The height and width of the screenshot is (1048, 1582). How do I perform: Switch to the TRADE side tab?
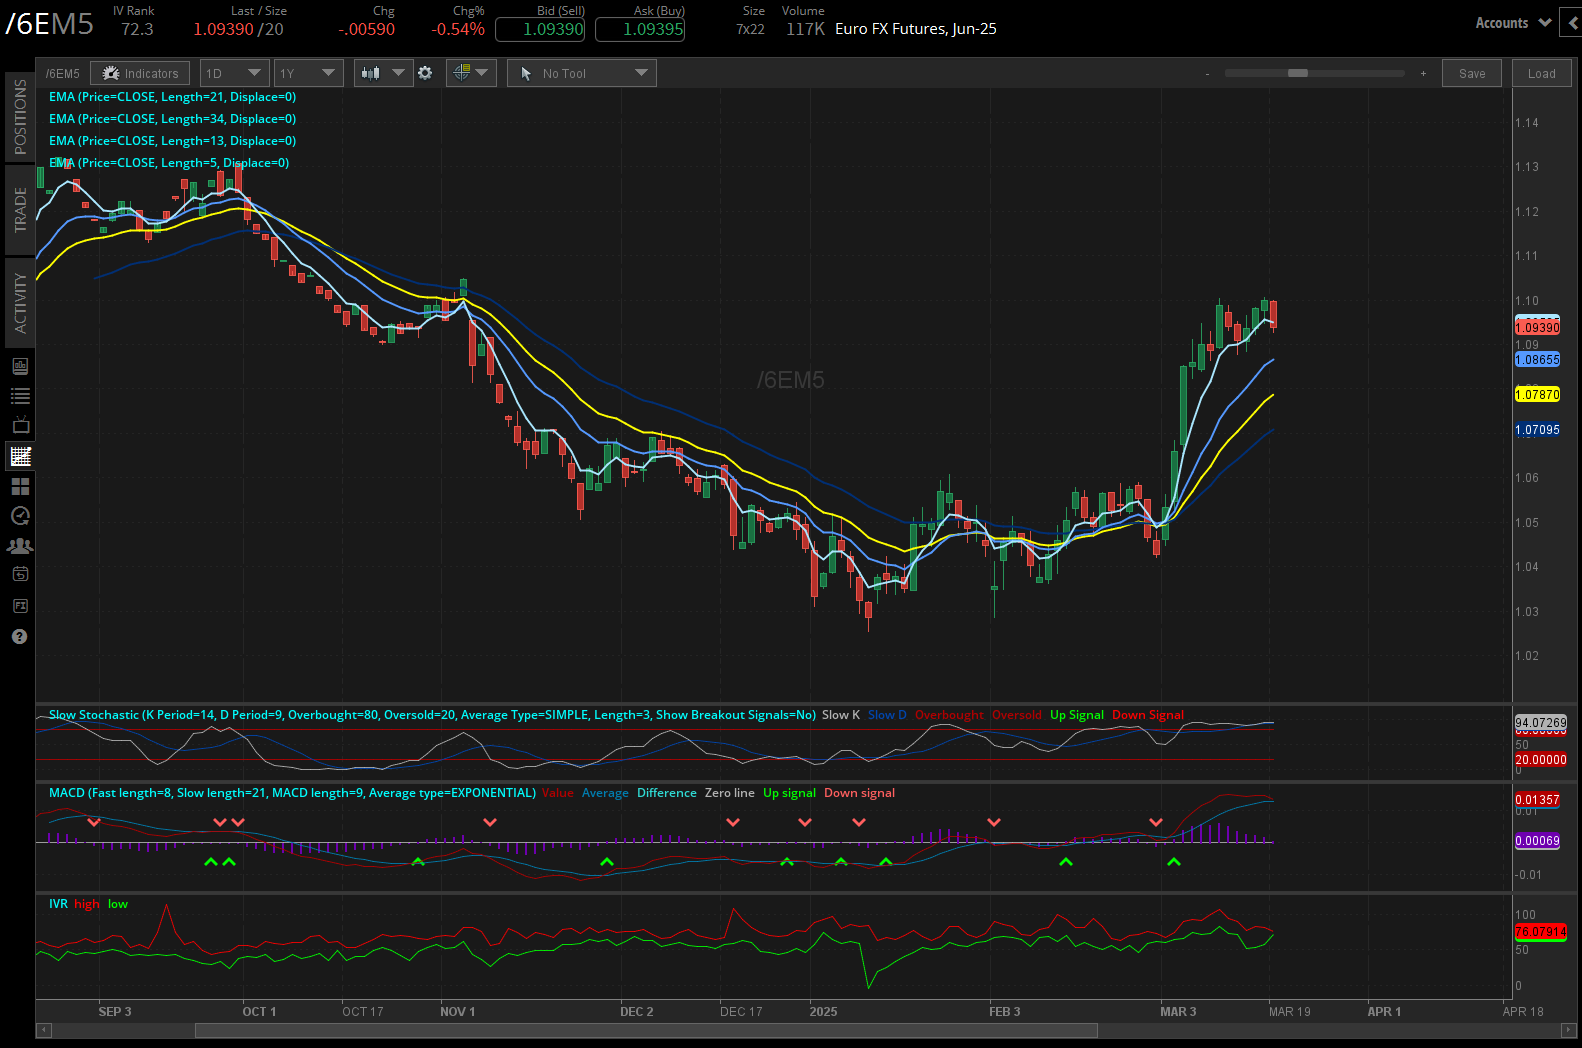[20, 209]
